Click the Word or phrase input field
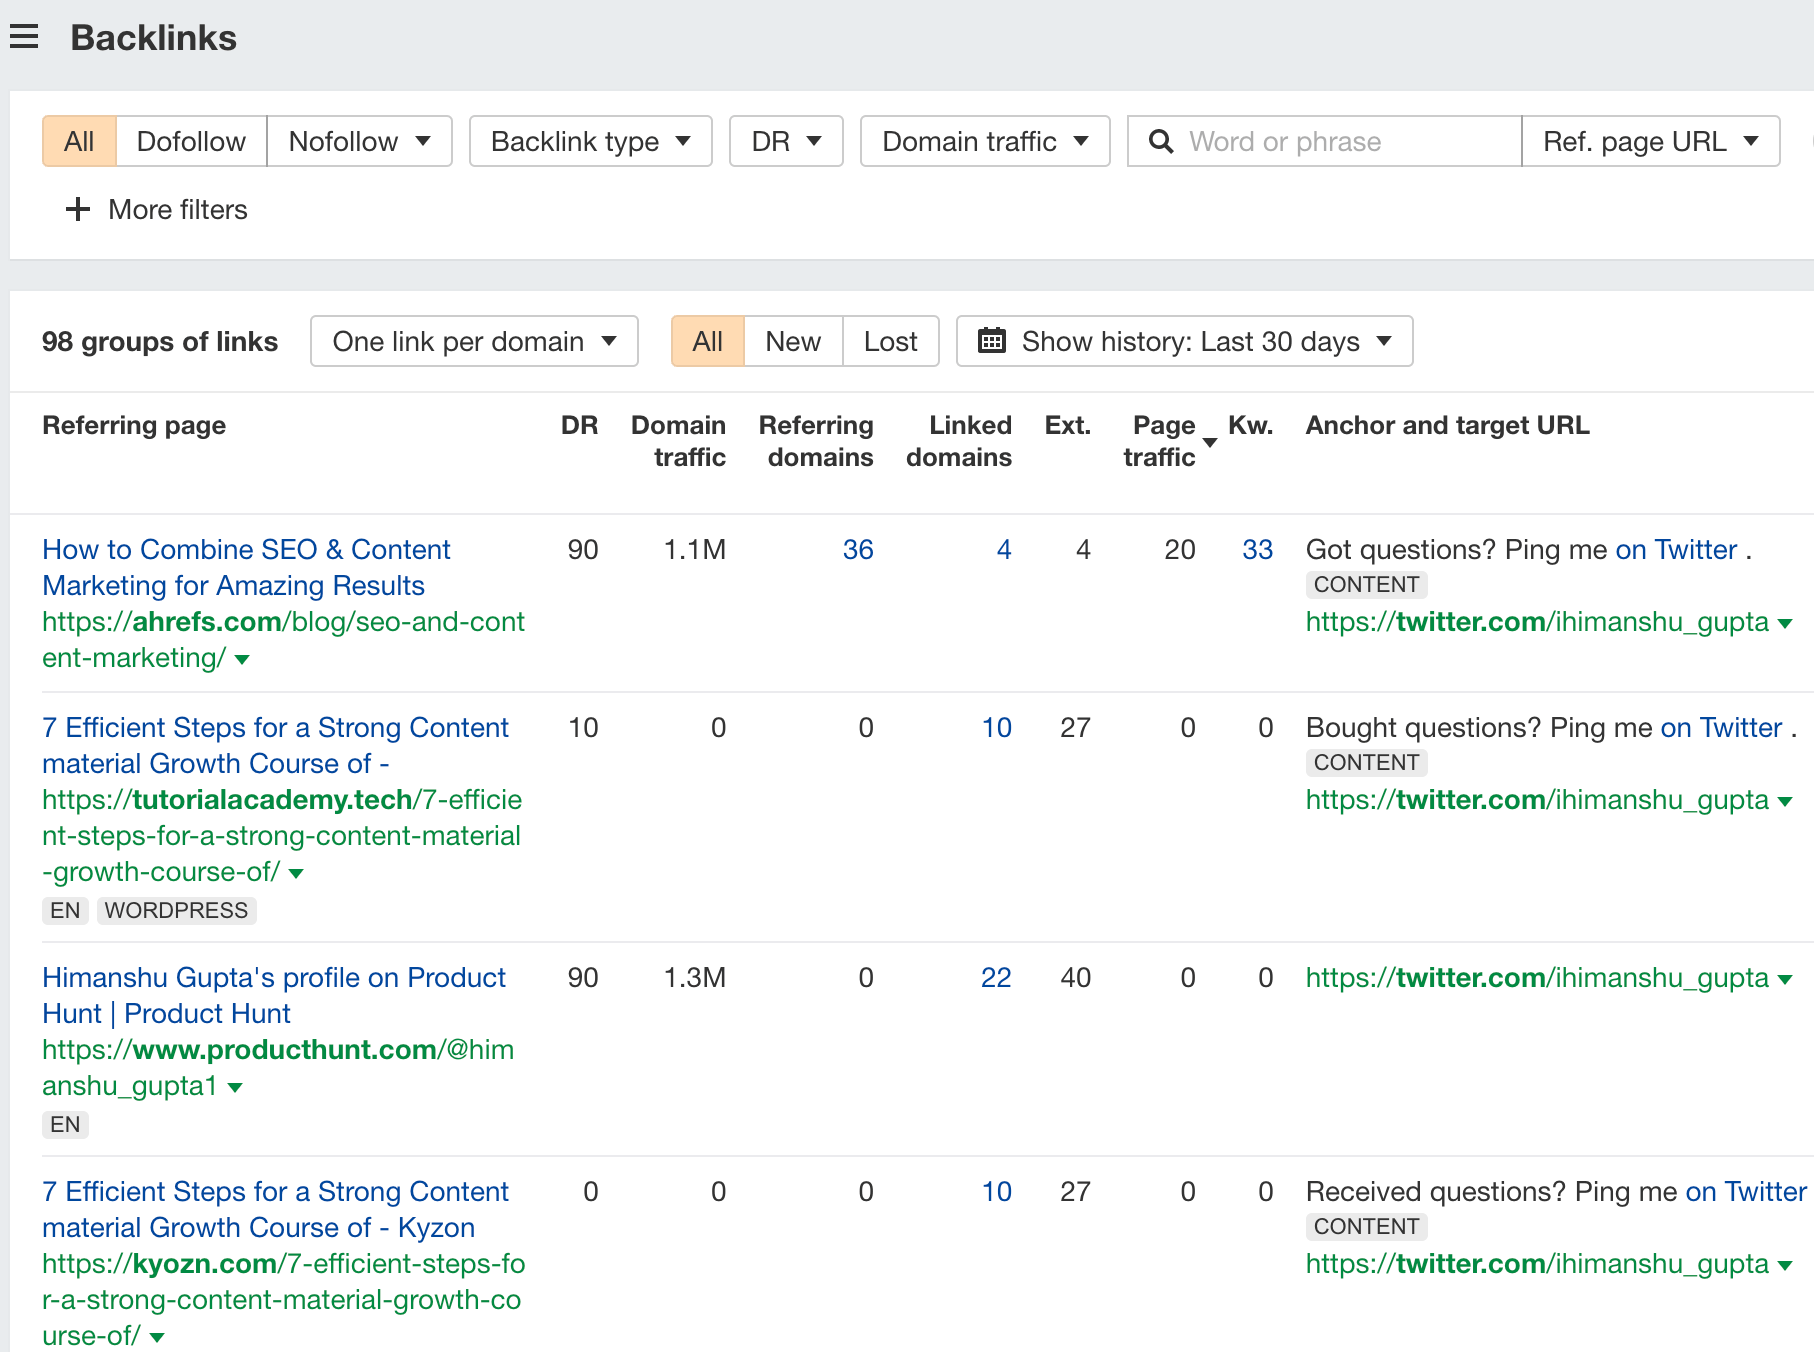Viewport: 1814px width, 1352px height. (1320, 141)
